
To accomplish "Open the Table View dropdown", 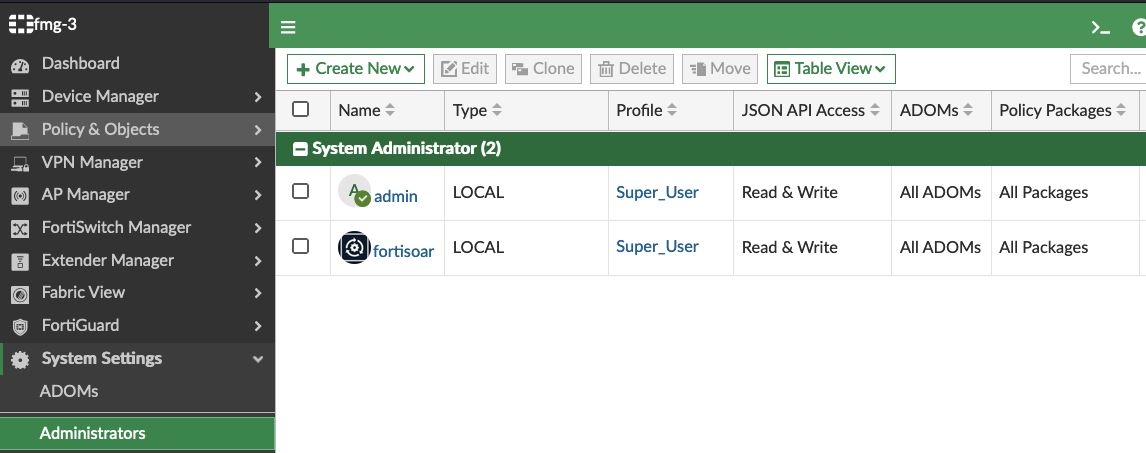I will pos(831,69).
